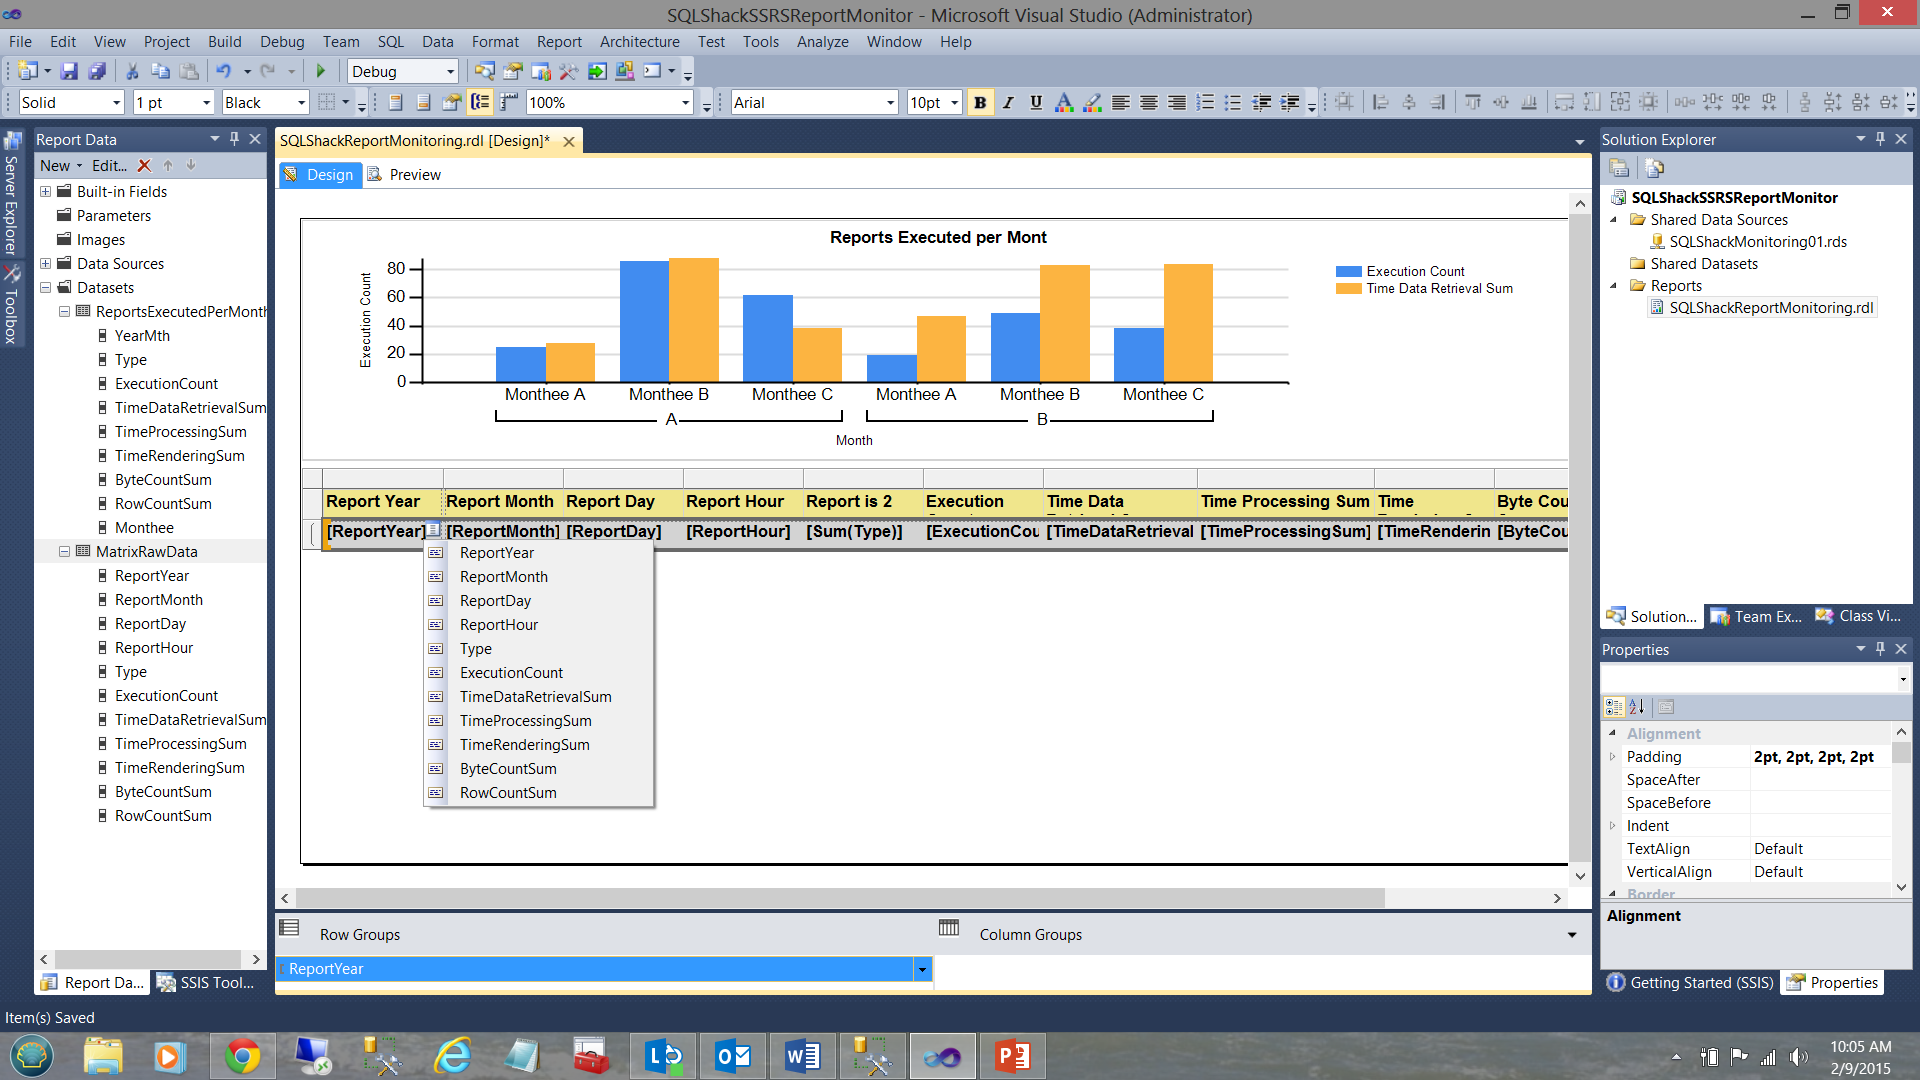Screen dimensions: 1920x1080
Task: Toggle Bold formatting button
Action: [980, 102]
